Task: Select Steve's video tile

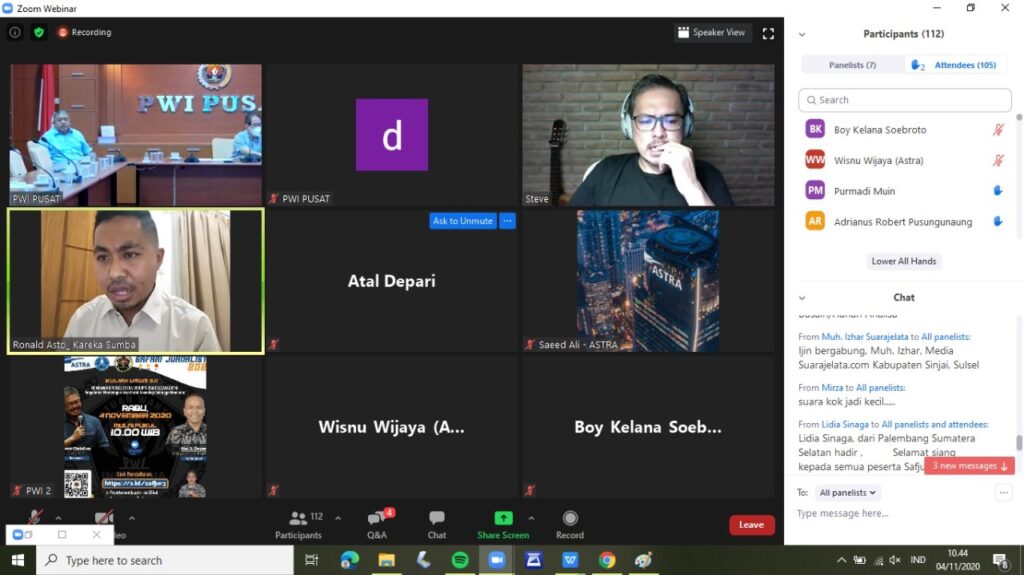Action: click(648, 135)
